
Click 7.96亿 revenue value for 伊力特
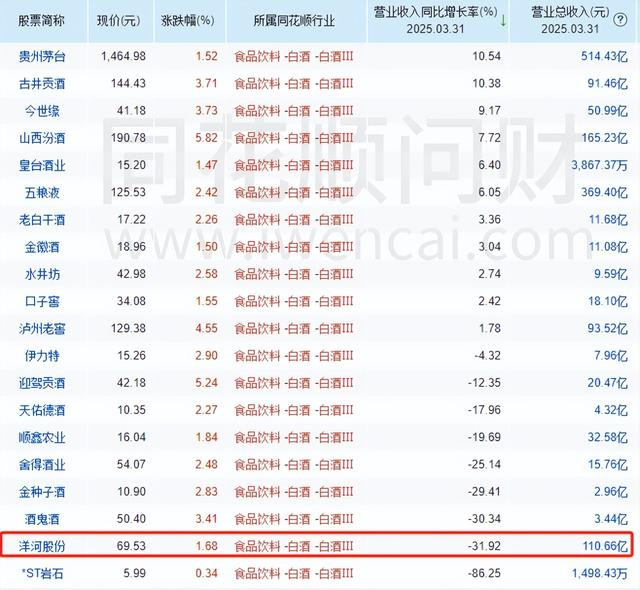611,356
